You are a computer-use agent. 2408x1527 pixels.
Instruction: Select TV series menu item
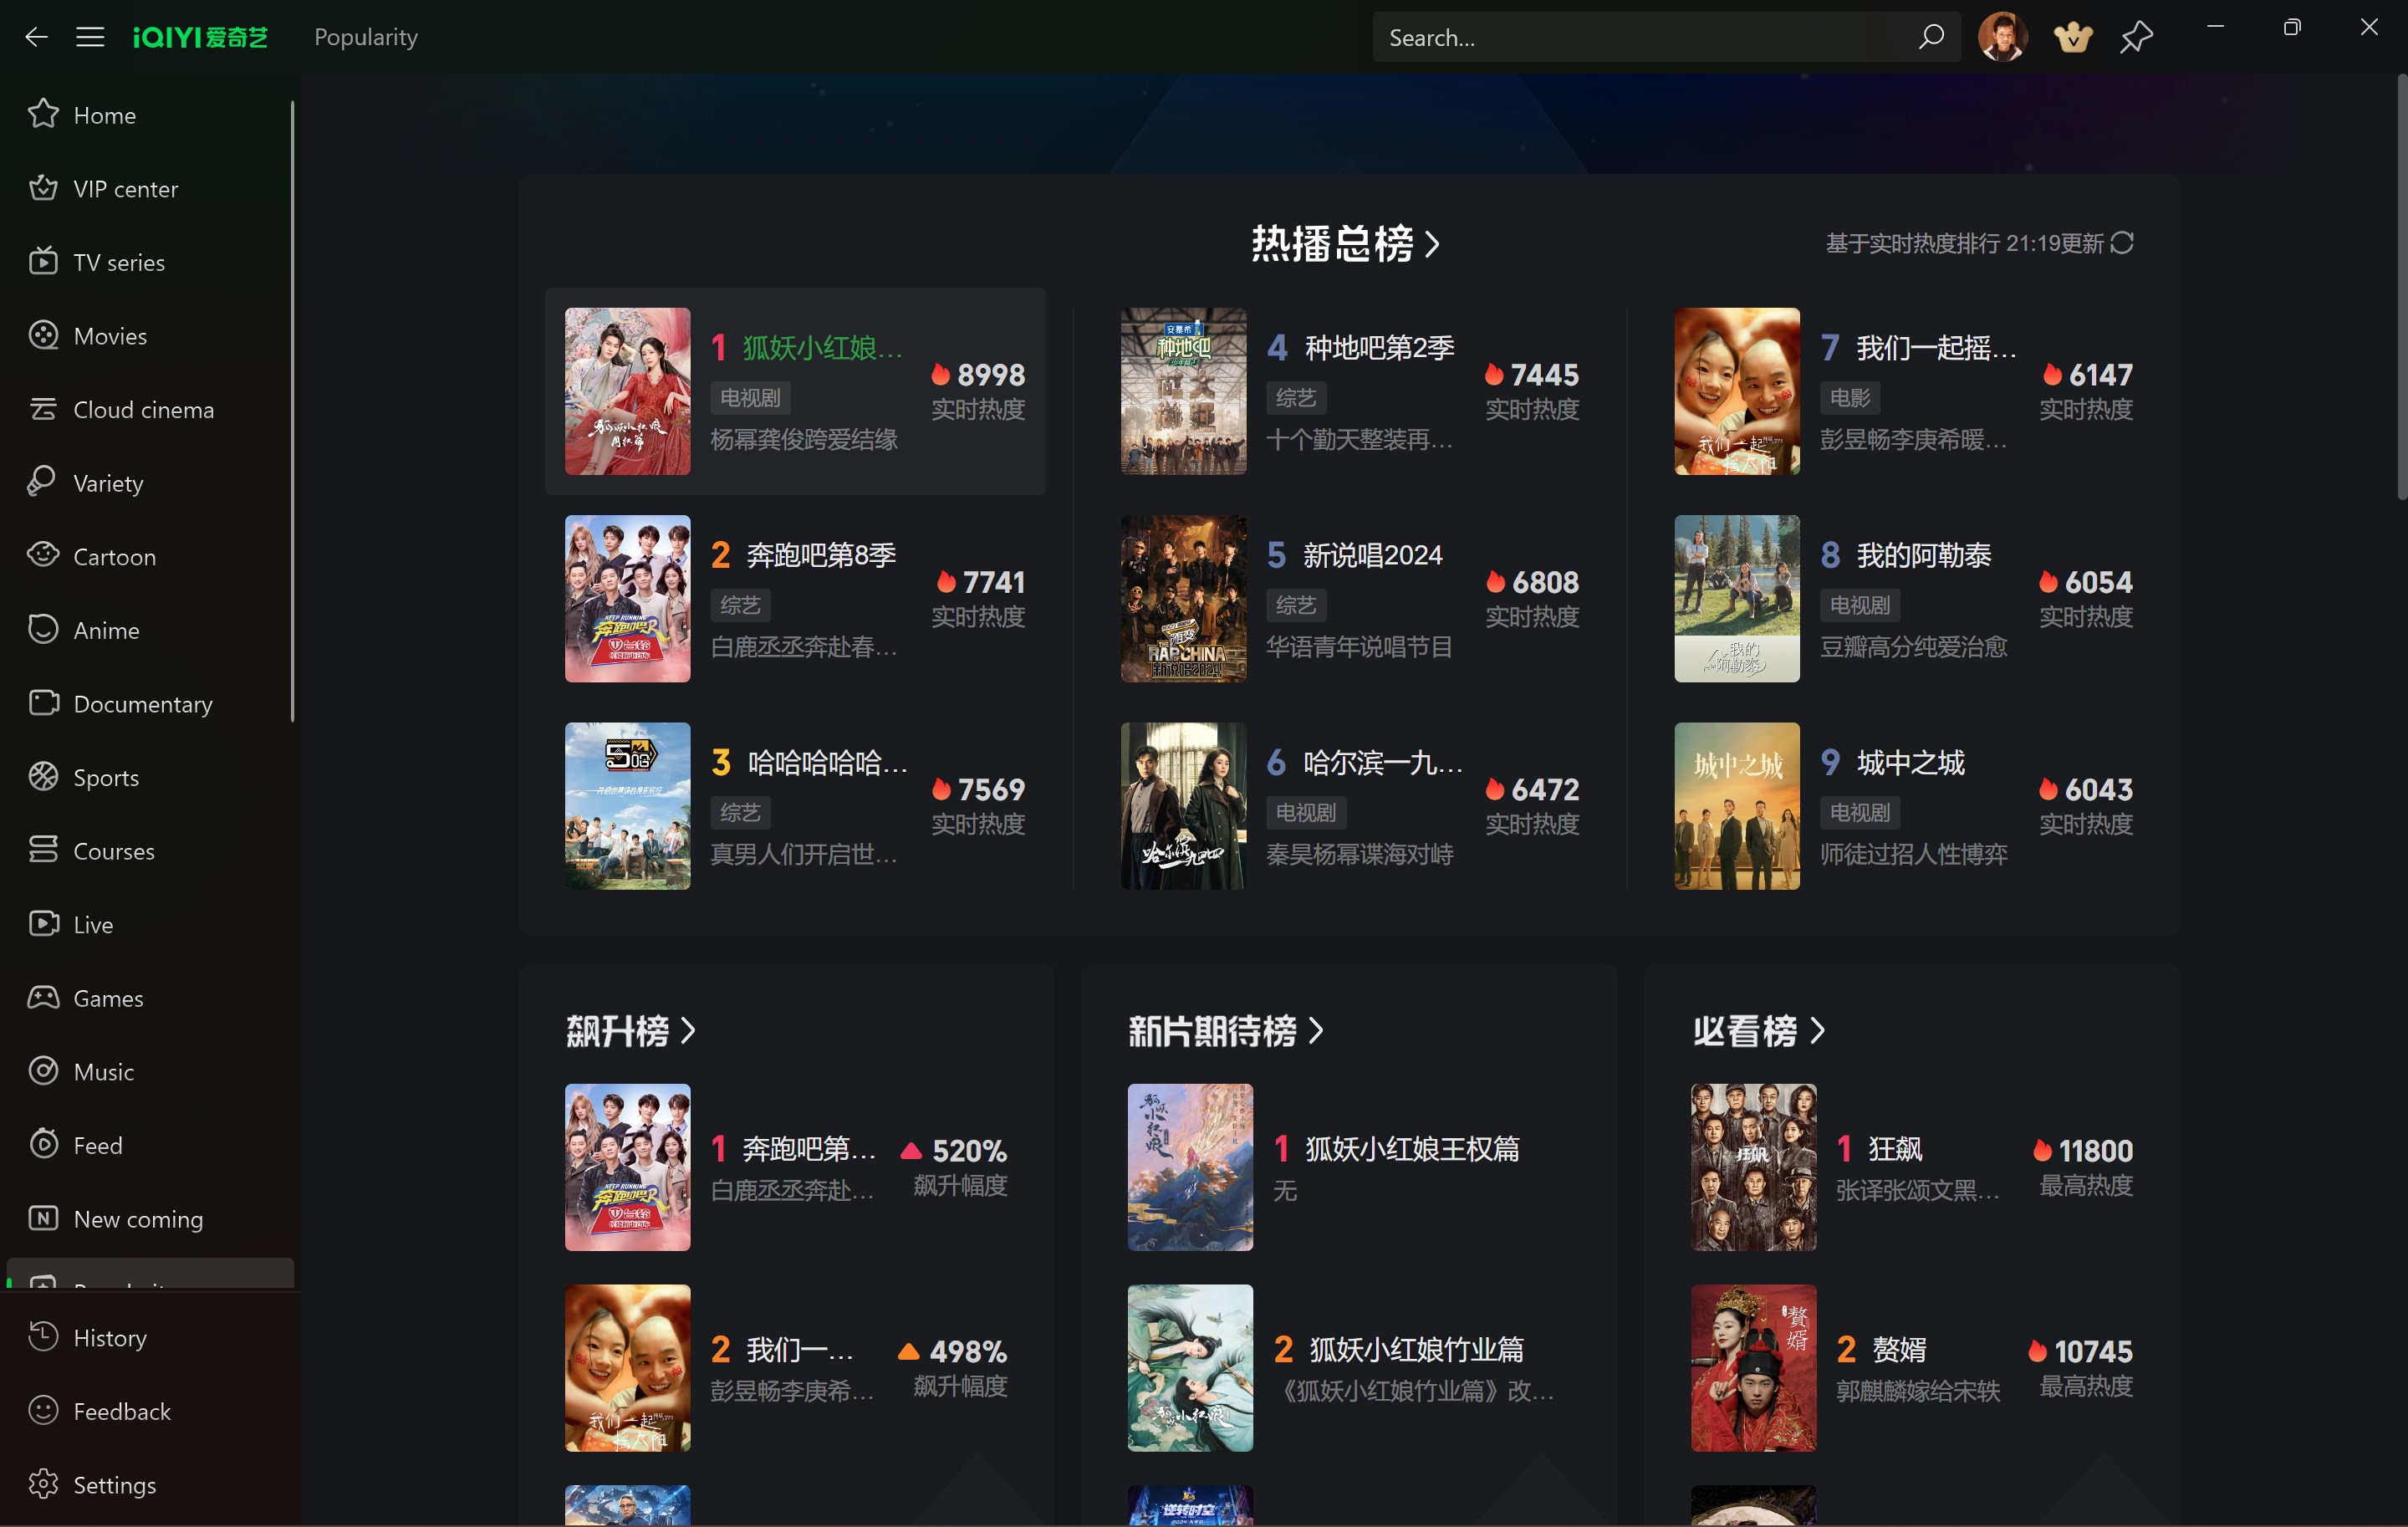(119, 262)
